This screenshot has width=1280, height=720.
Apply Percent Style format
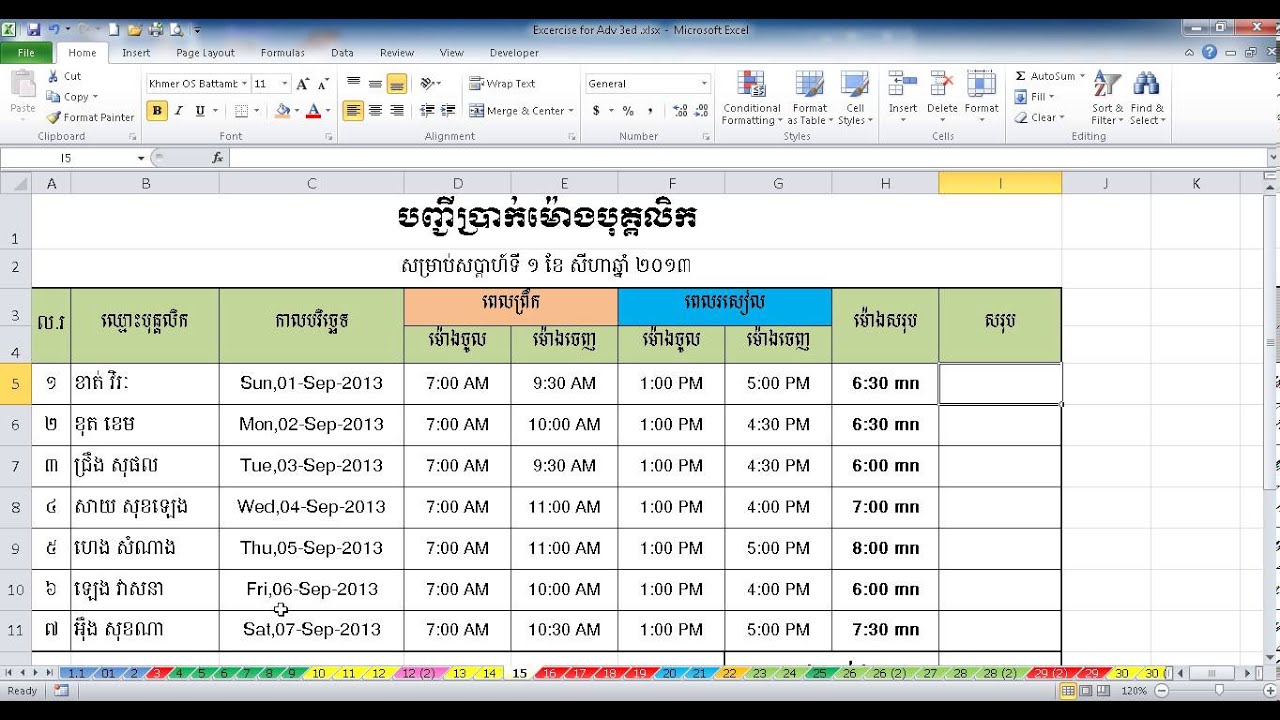coord(628,111)
